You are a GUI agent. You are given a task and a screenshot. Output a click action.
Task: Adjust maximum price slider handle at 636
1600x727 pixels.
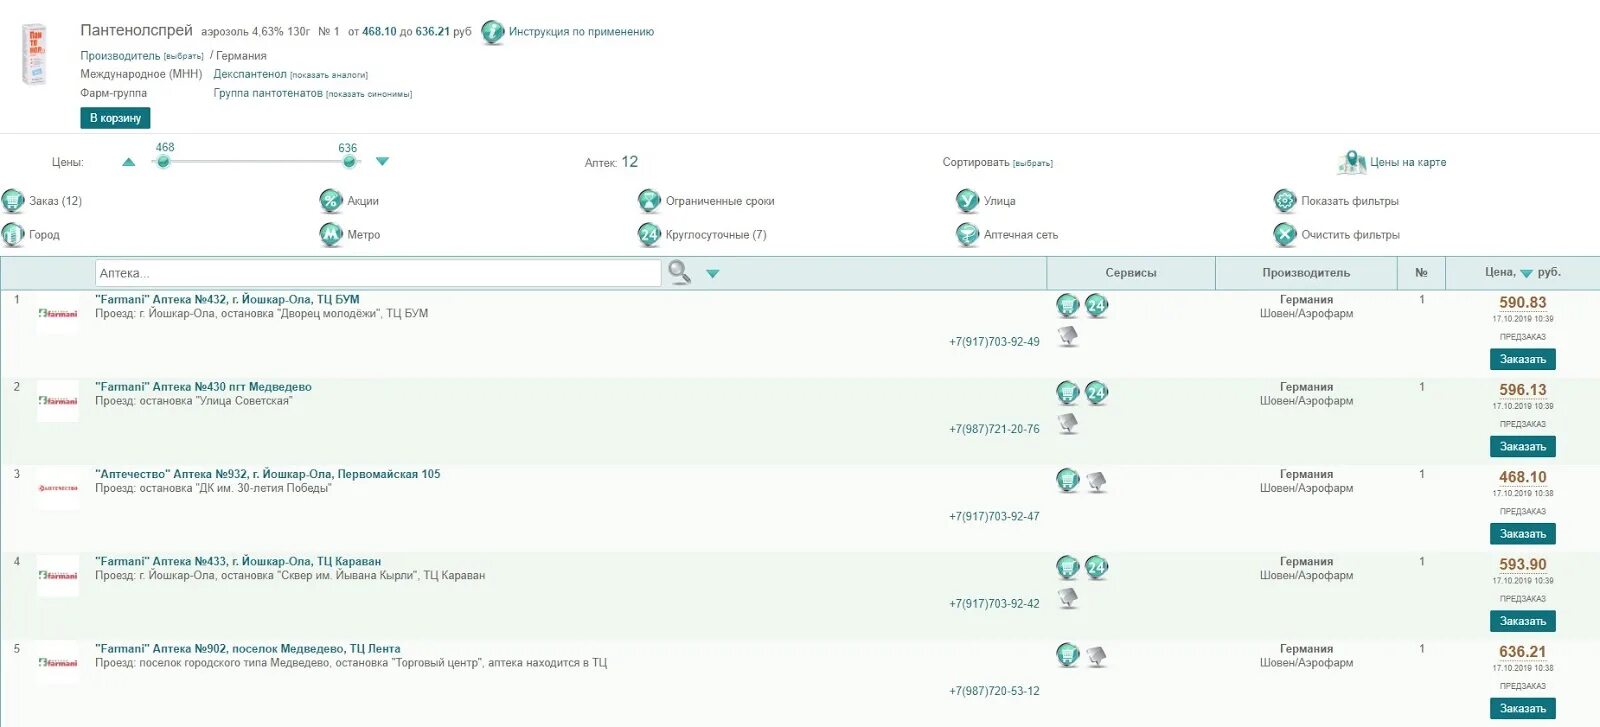(349, 161)
